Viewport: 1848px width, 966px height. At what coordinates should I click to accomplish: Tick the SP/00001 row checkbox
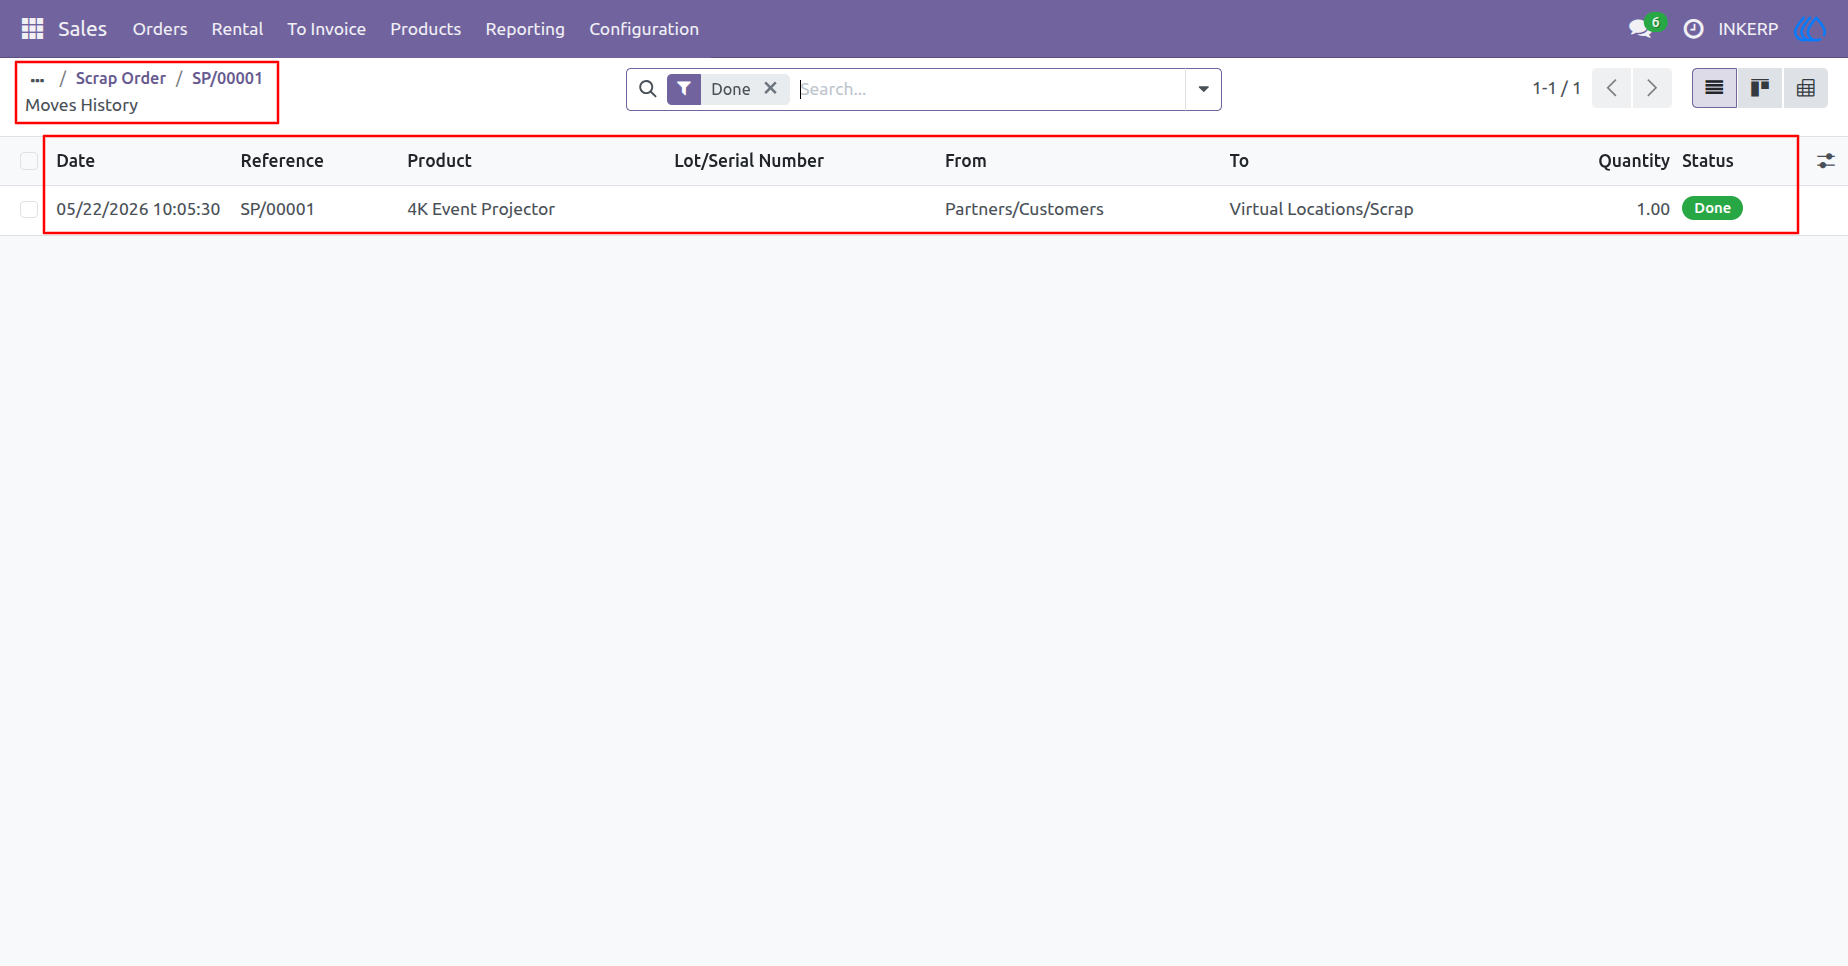29,209
